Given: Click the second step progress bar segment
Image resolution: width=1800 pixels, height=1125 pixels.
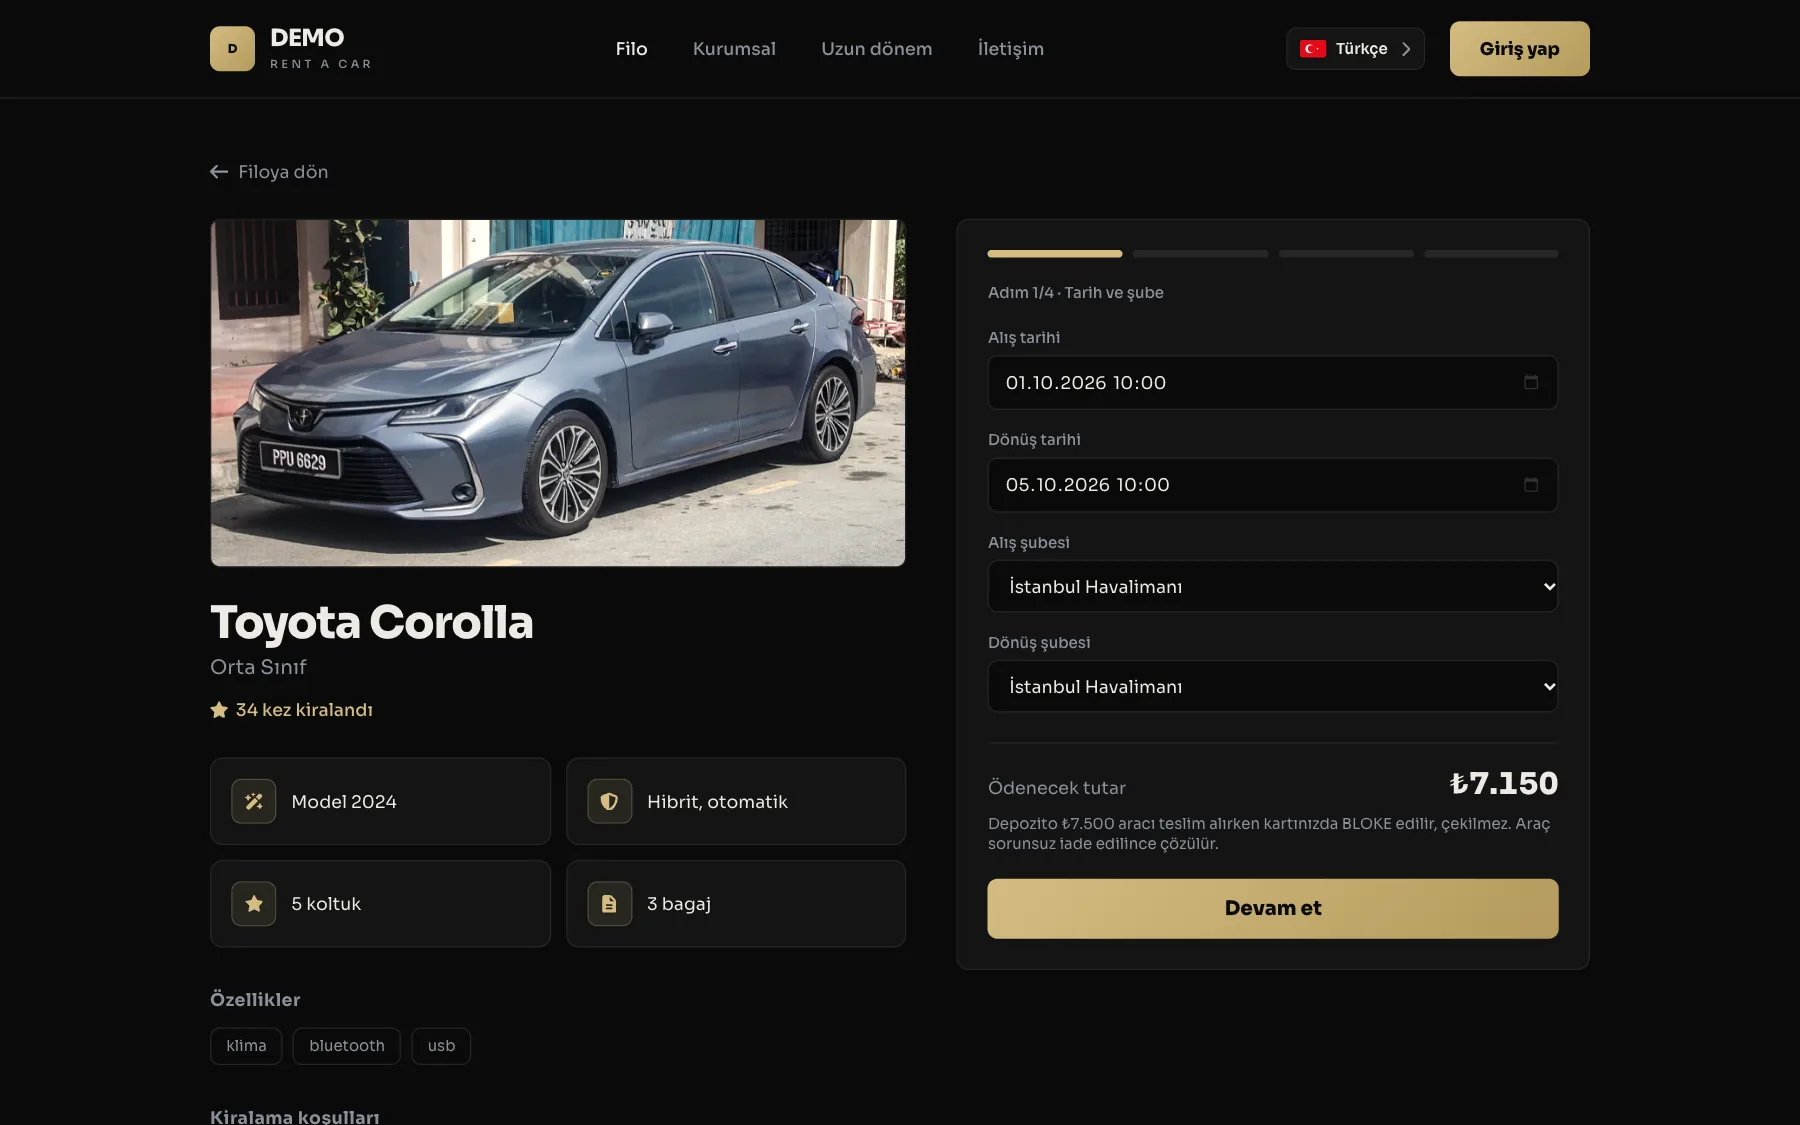Looking at the screenshot, I should (1201, 254).
